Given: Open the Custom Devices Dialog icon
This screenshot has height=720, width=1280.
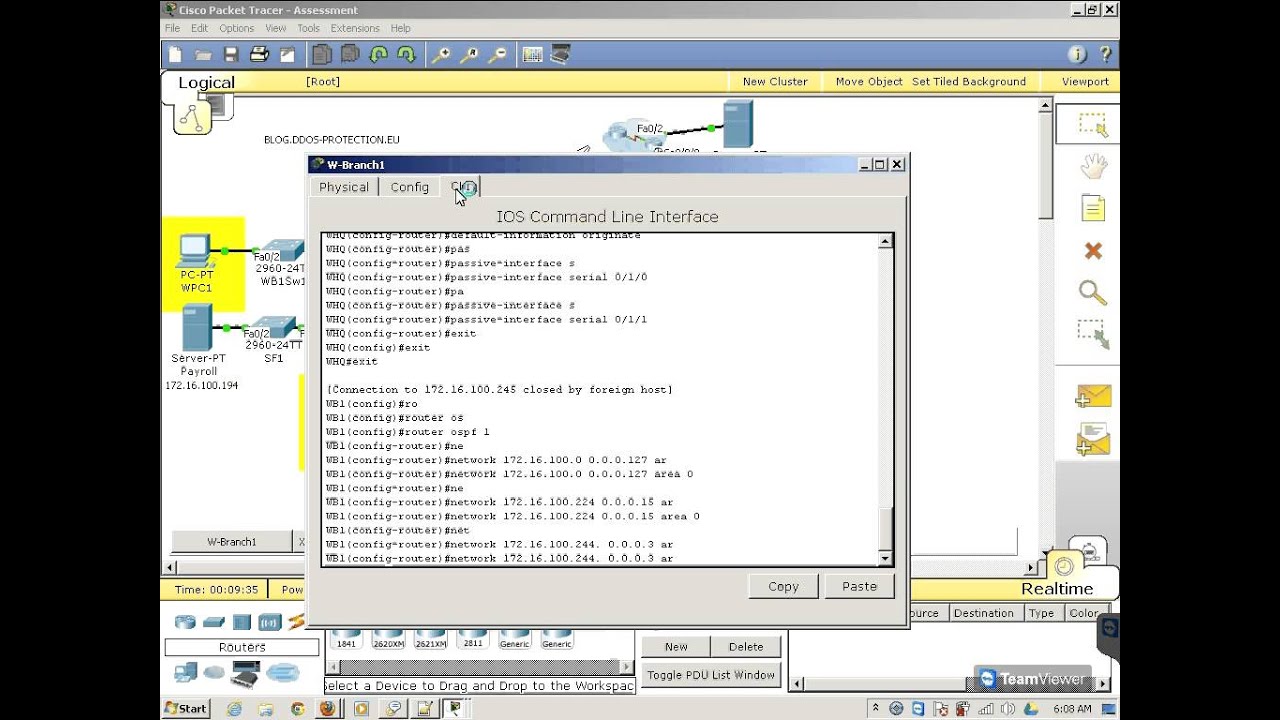Looking at the screenshot, I should point(560,55).
